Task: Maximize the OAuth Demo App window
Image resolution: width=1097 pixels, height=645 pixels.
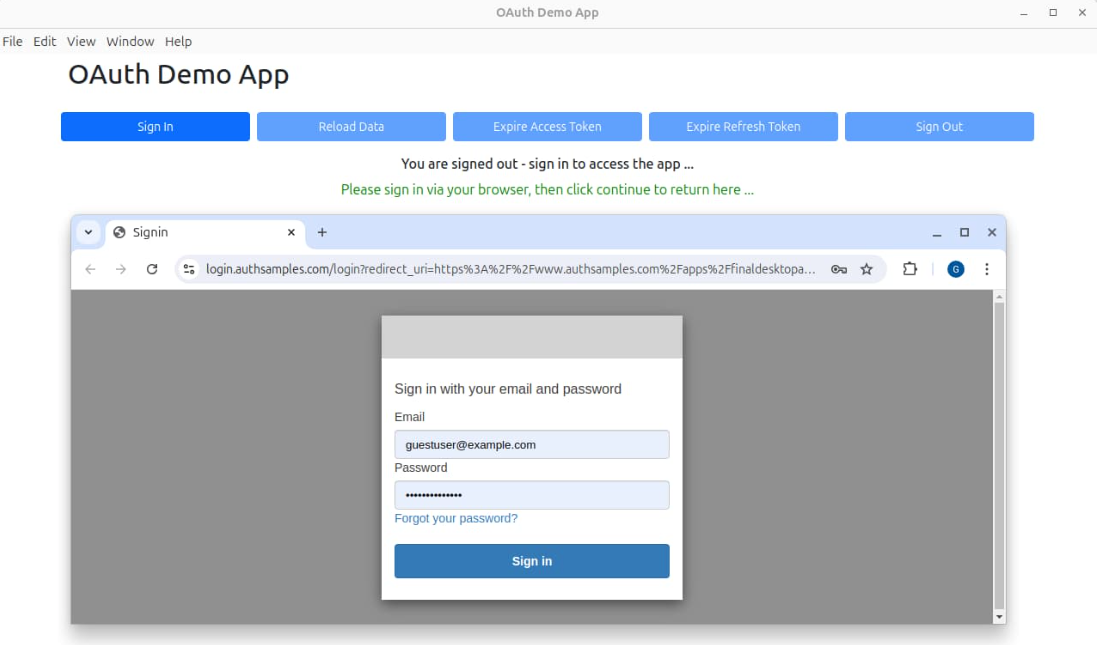Action: [1053, 13]
